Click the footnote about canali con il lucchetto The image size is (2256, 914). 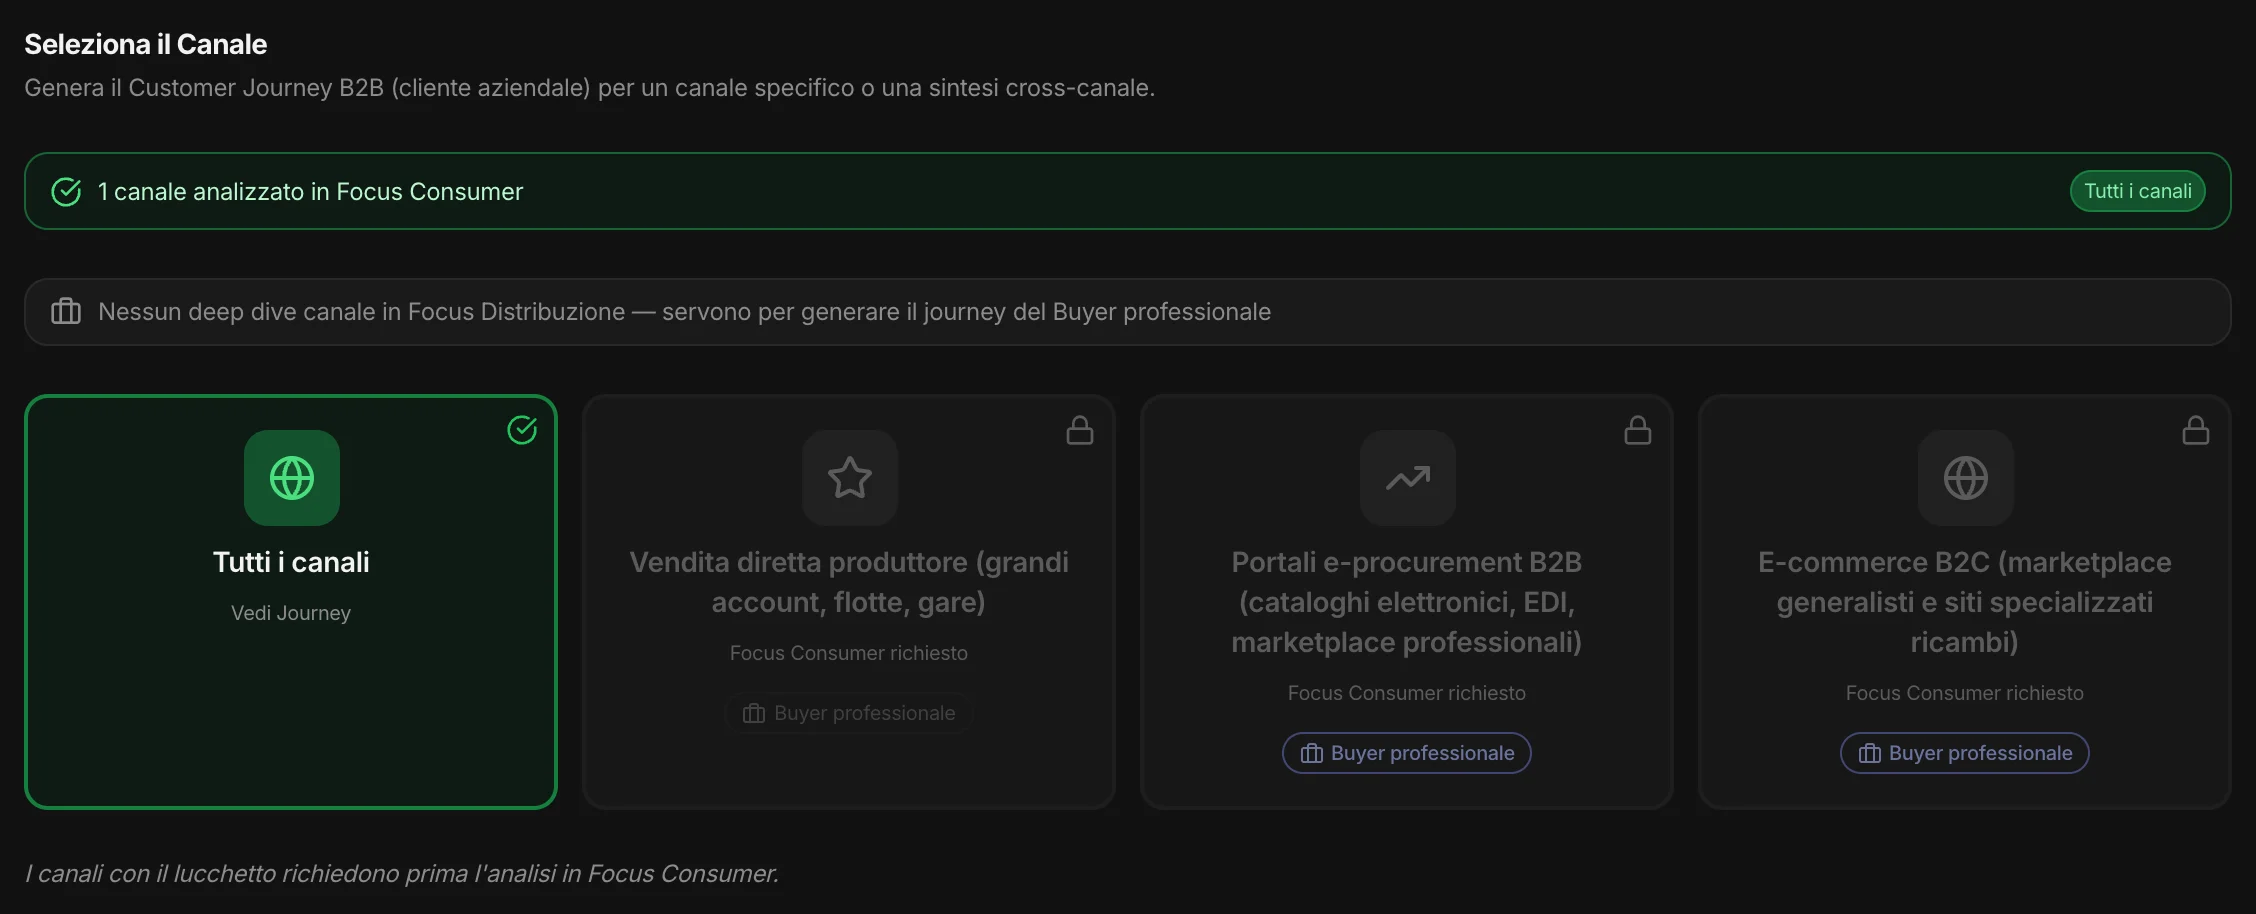[402, 874]
